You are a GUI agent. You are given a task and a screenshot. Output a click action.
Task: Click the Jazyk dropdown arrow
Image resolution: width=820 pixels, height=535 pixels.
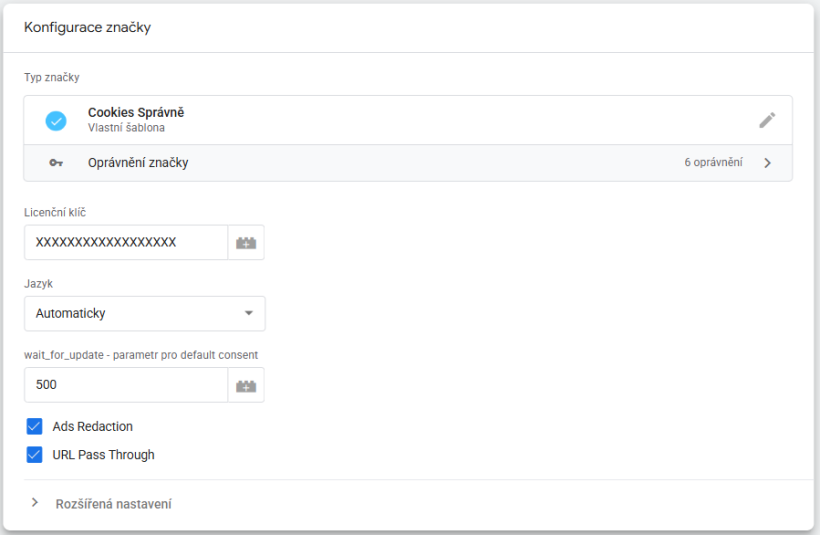248,313
